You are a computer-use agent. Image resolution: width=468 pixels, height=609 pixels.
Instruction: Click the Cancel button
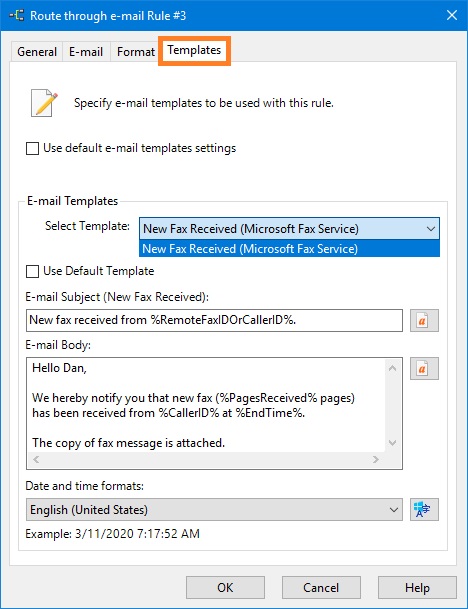tap(321, 588)
